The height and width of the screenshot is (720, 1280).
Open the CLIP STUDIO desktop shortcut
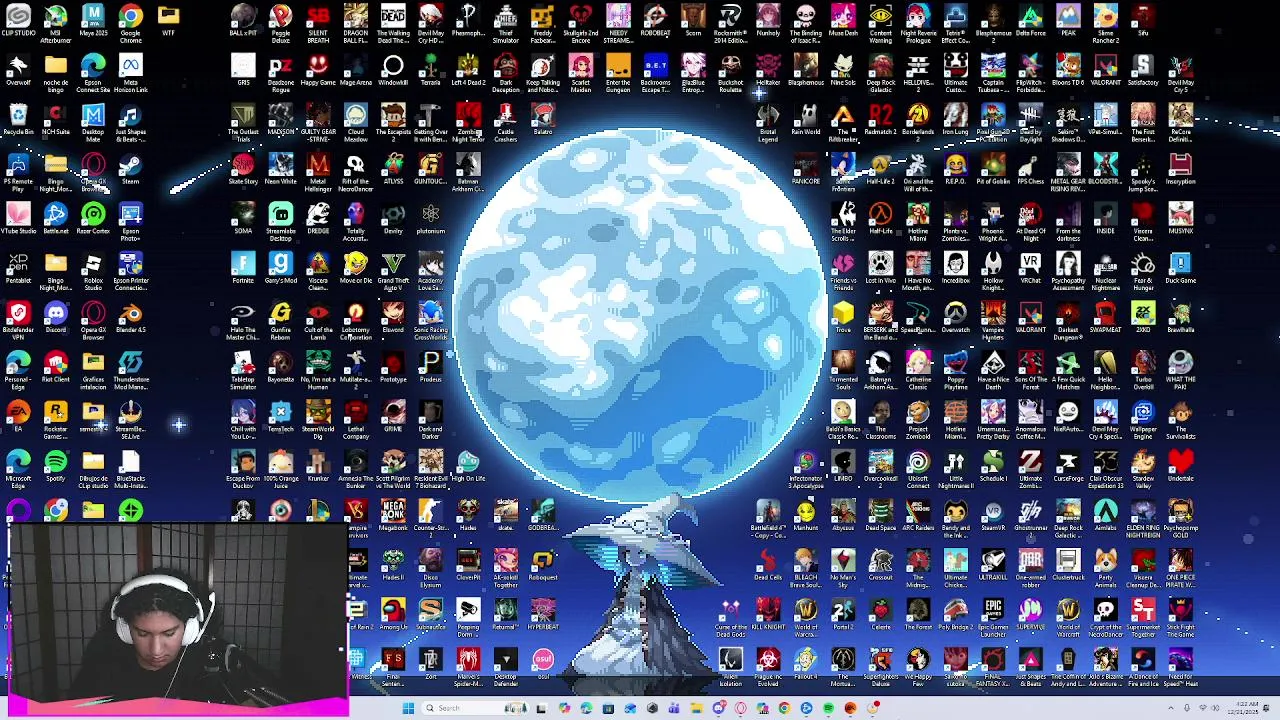(18, 21)
